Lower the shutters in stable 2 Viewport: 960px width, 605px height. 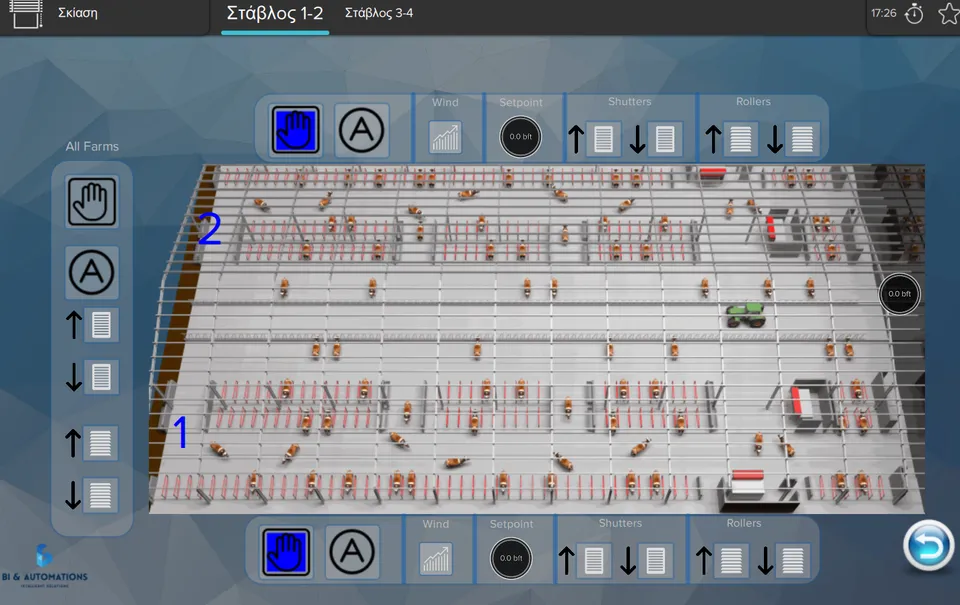653,139
